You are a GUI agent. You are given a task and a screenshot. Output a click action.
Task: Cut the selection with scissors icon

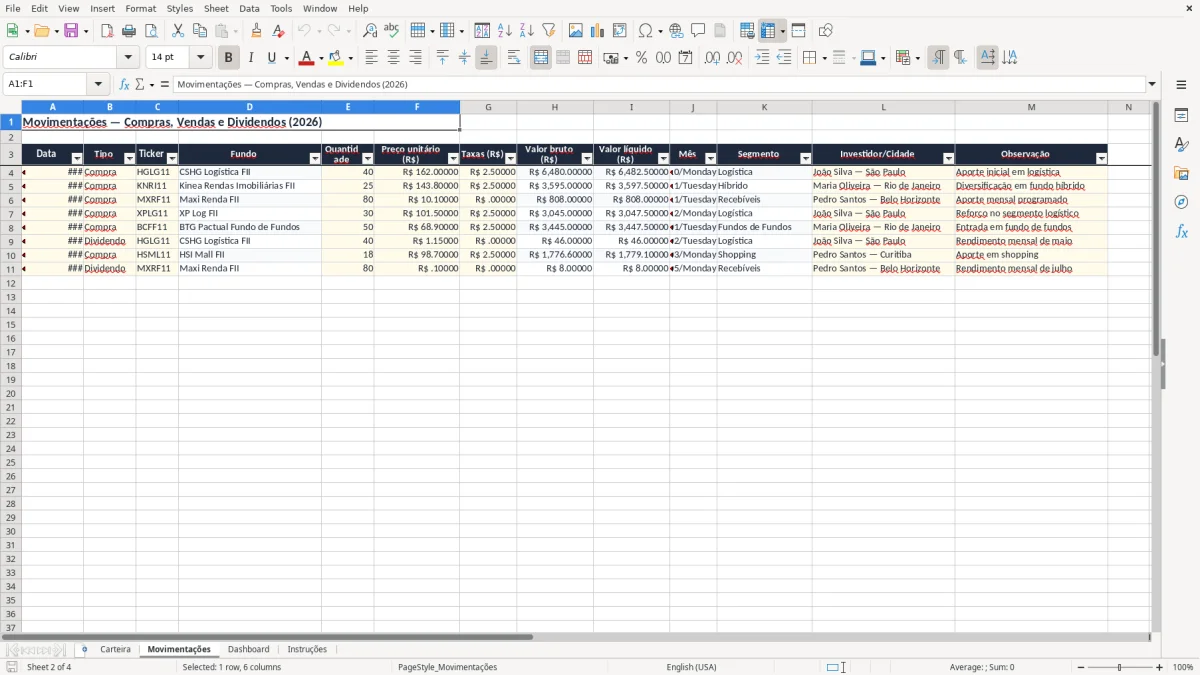tap(178, 31)
